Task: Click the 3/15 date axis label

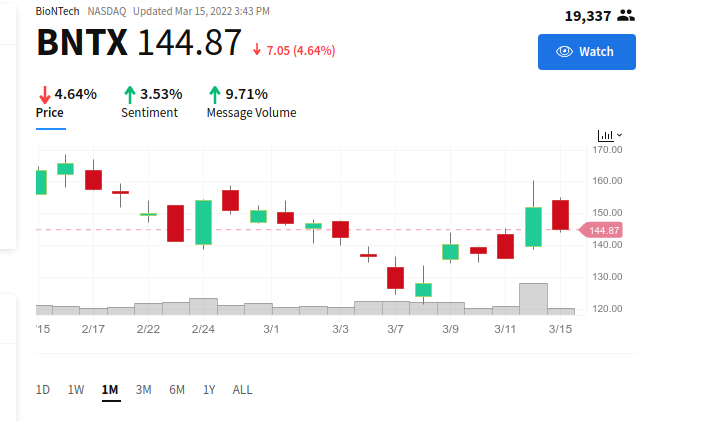Action: click(x=560, y=329)
